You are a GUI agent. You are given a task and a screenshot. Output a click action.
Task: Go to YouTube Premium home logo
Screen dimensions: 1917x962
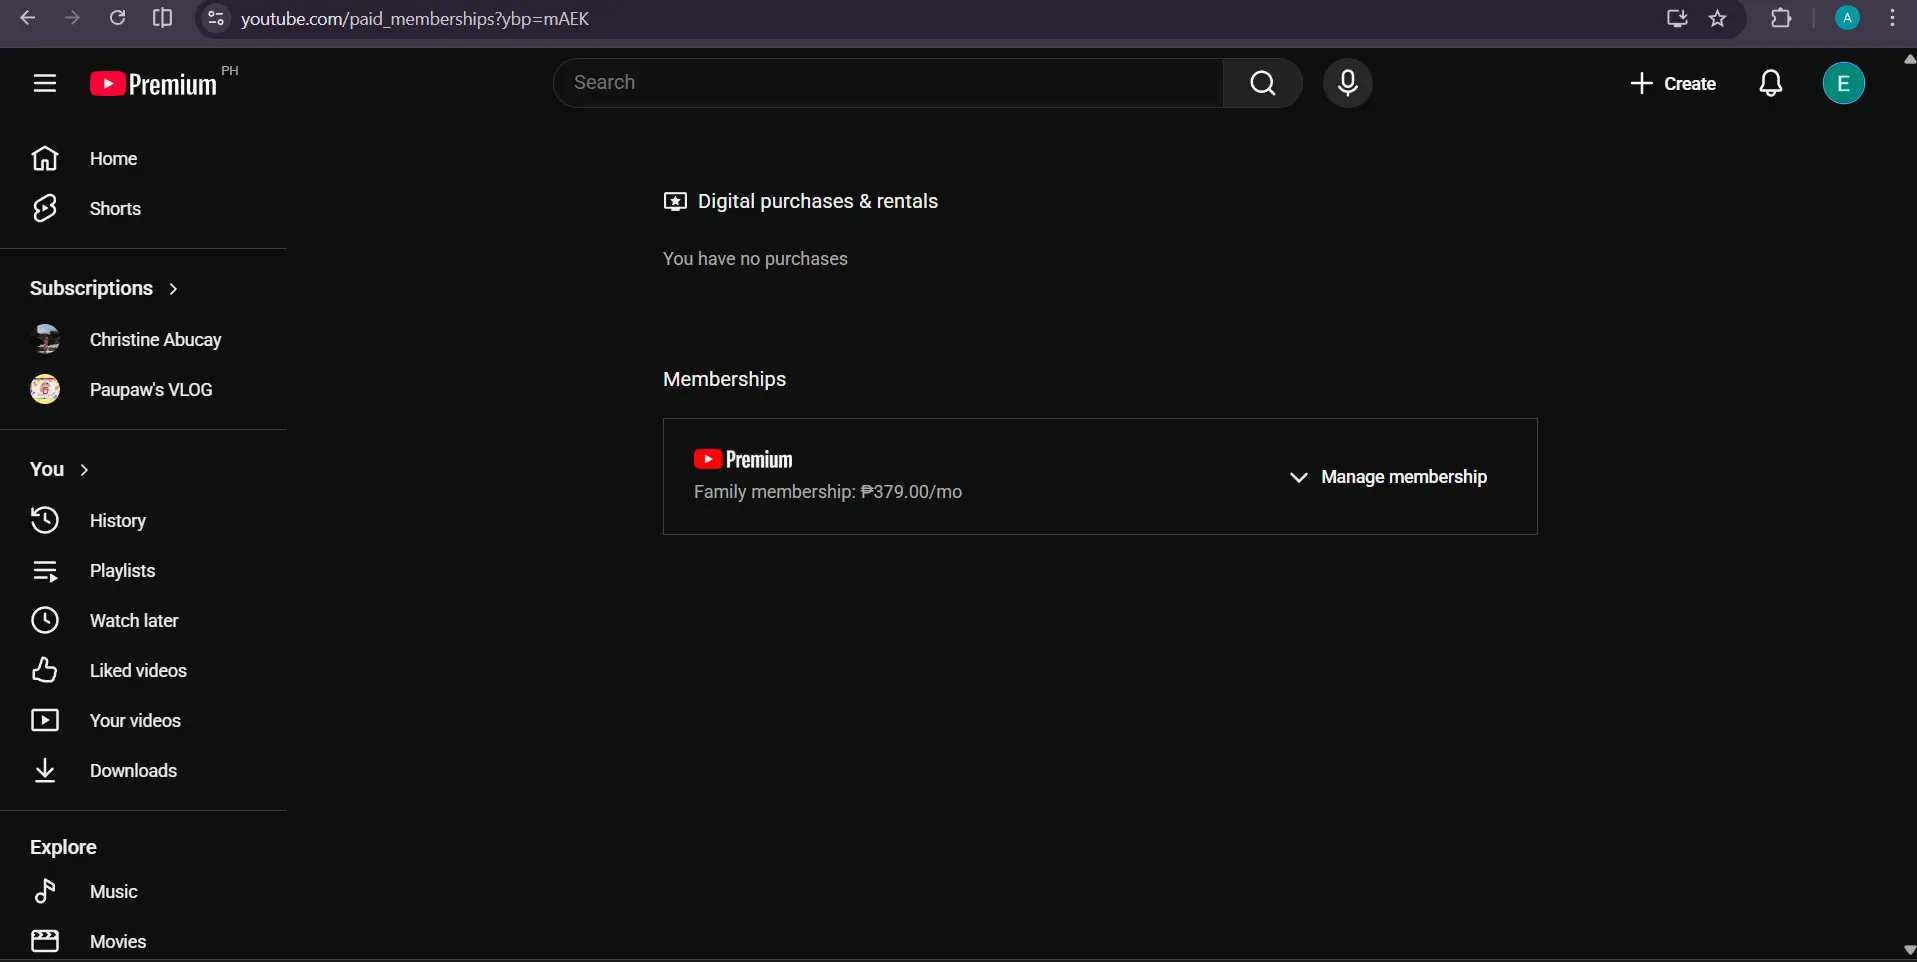(x=153, y=84)
